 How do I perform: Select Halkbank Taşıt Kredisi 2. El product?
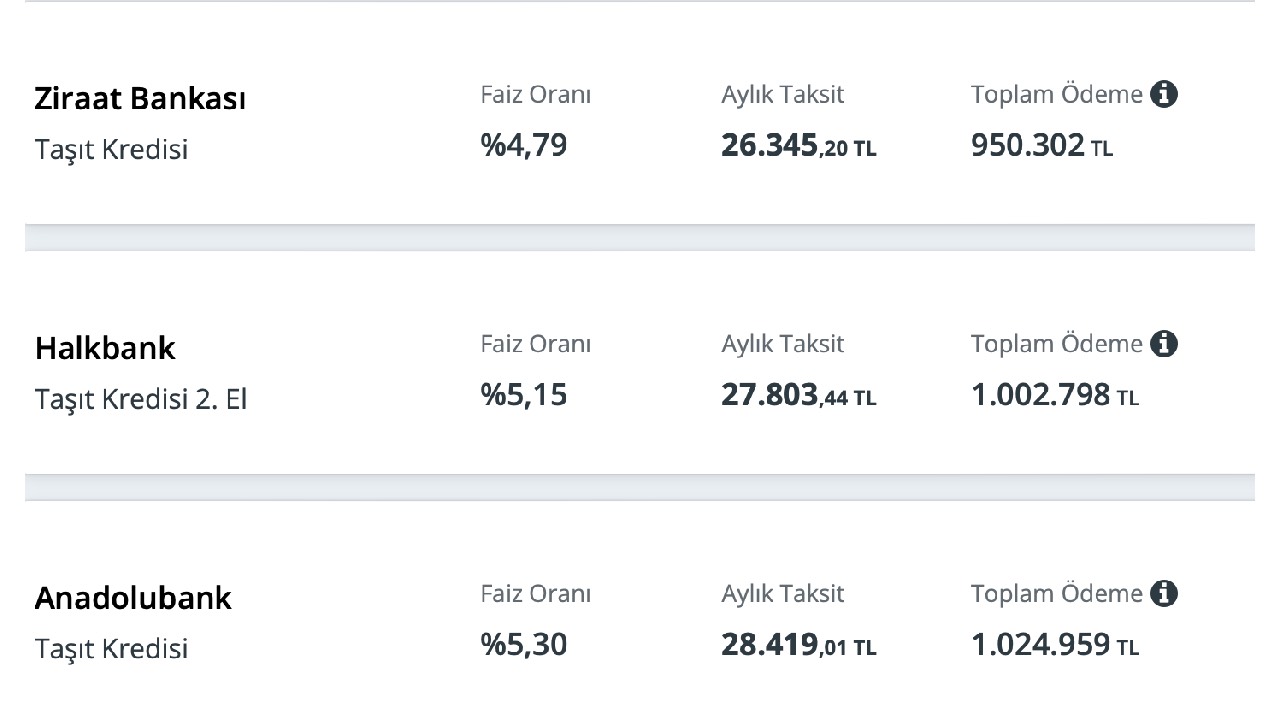pos(141,399)
